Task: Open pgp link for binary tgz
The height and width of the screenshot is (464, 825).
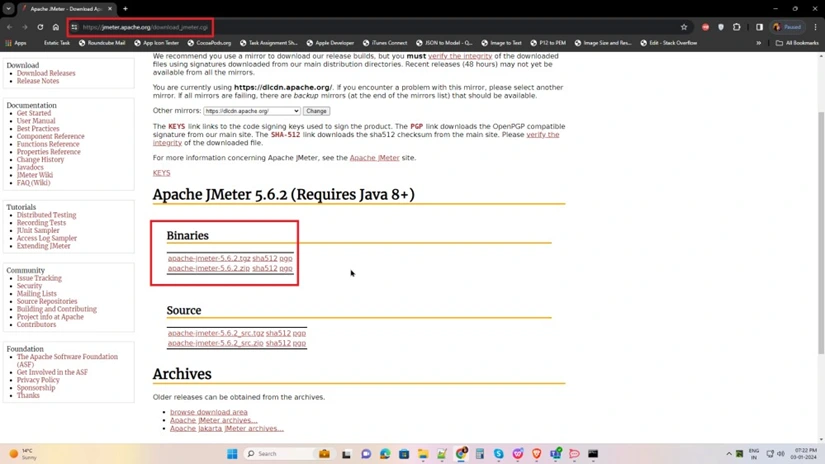Action: click(x=286, y=258)
